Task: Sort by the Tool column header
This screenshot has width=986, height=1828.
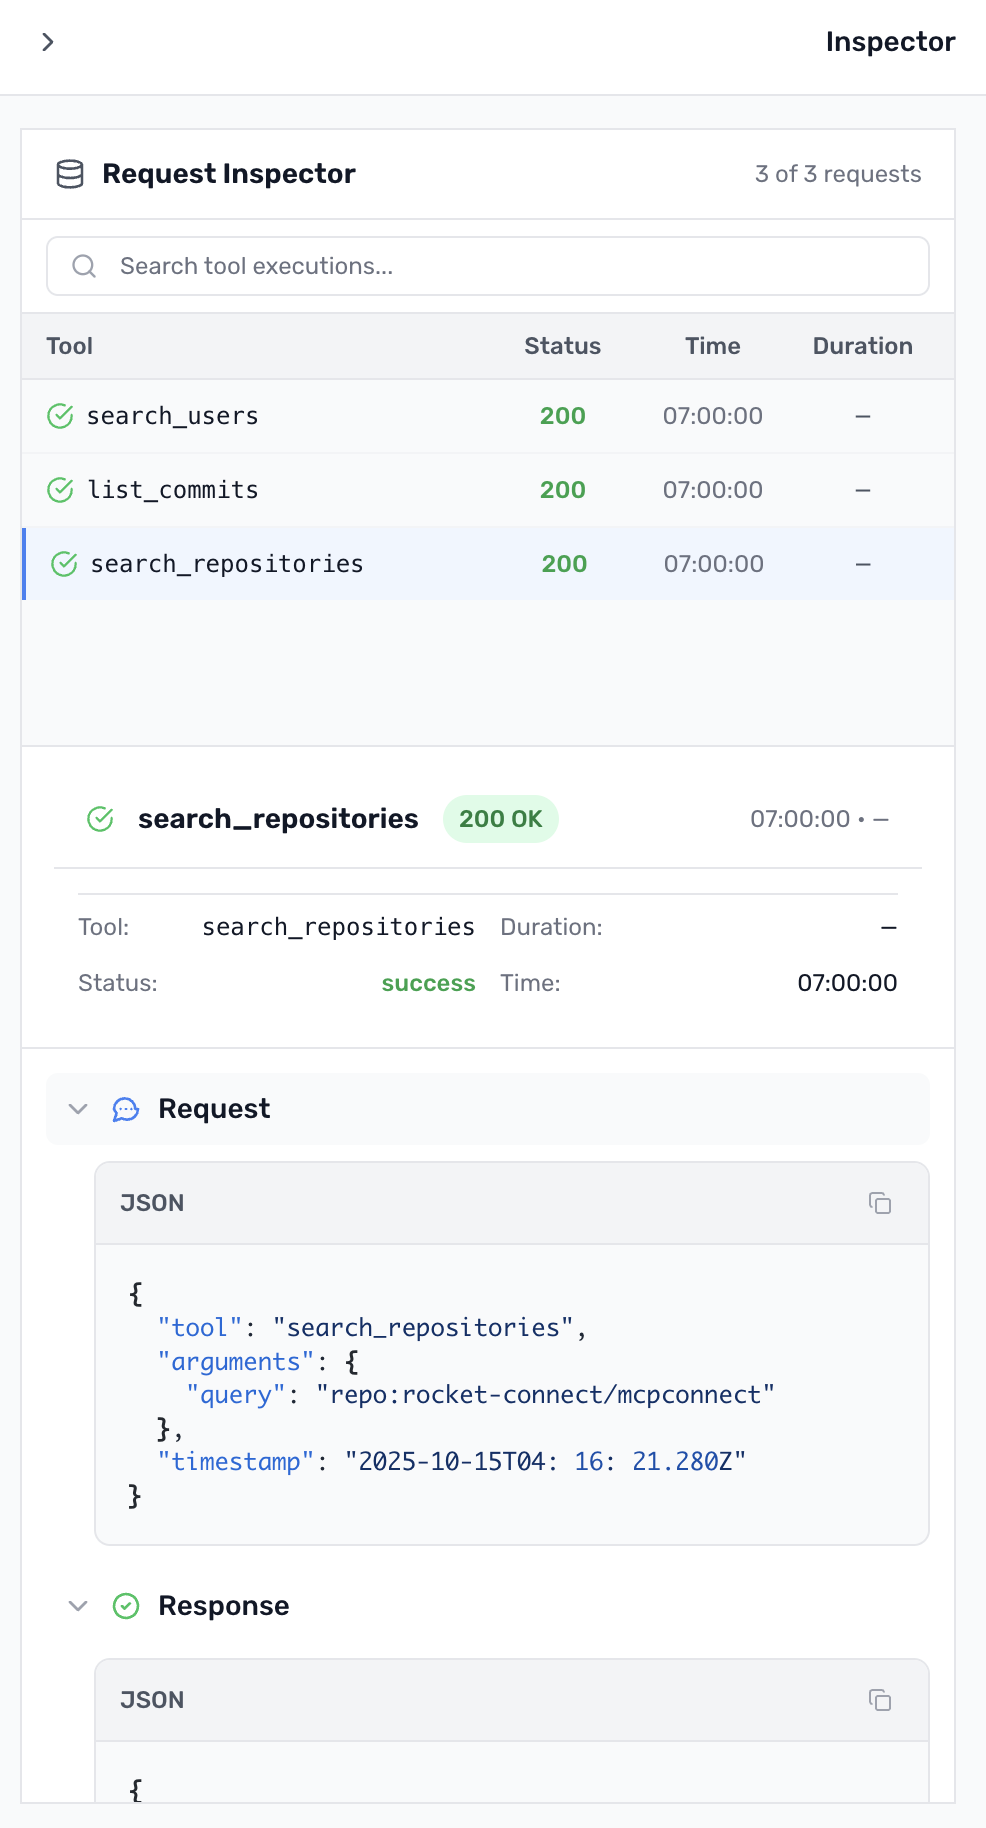Action: click(69, 346)
